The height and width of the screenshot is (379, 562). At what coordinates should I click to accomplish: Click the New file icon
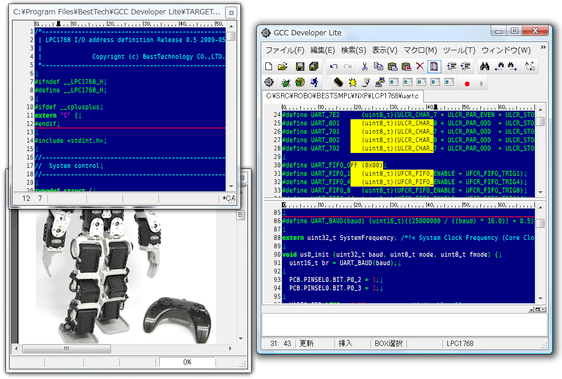point(268,66)
